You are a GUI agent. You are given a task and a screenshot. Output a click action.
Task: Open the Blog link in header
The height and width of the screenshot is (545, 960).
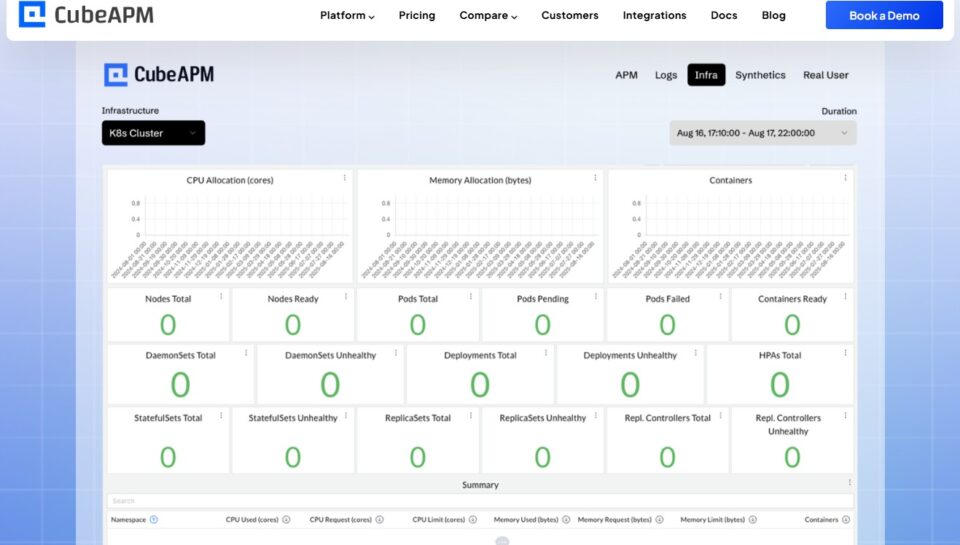[x=774, y=15]
